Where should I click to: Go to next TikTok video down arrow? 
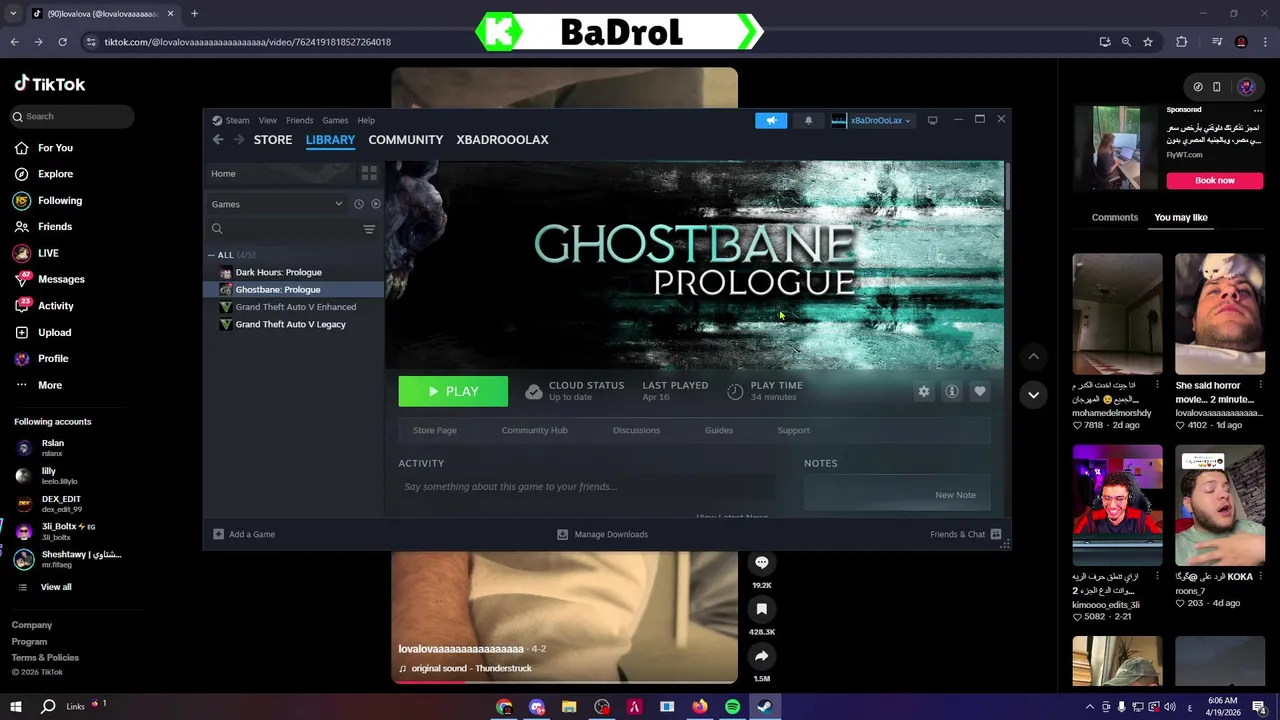coord(1033,395)
